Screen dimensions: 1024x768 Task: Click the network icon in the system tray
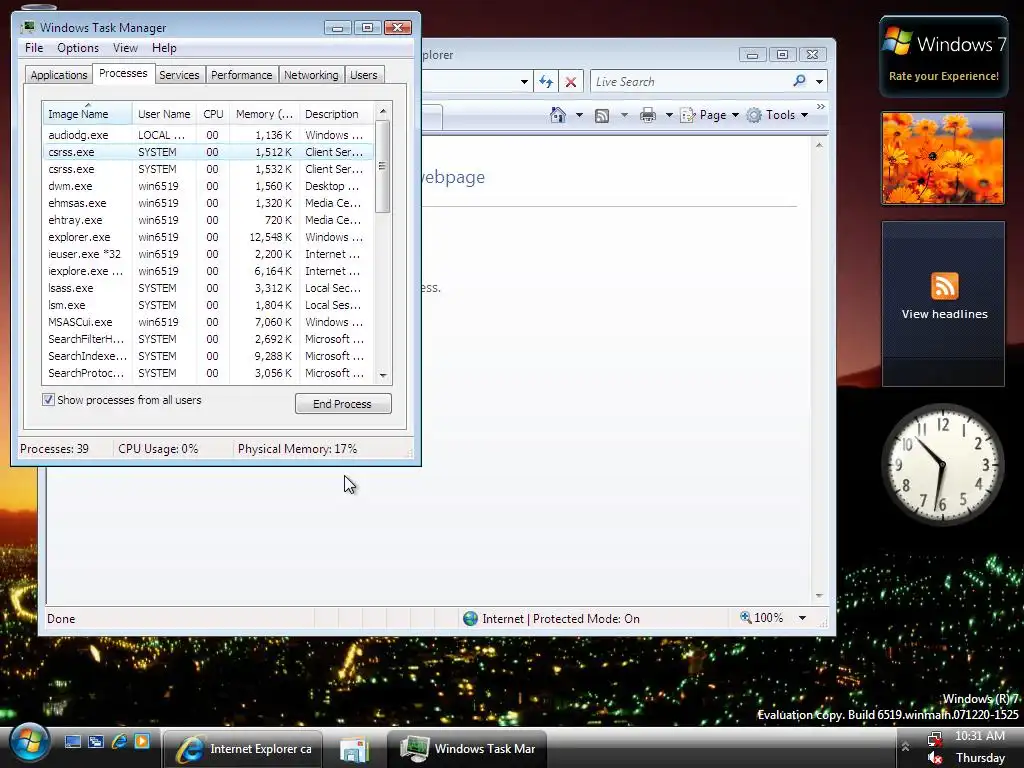click(x=935, y=739)
